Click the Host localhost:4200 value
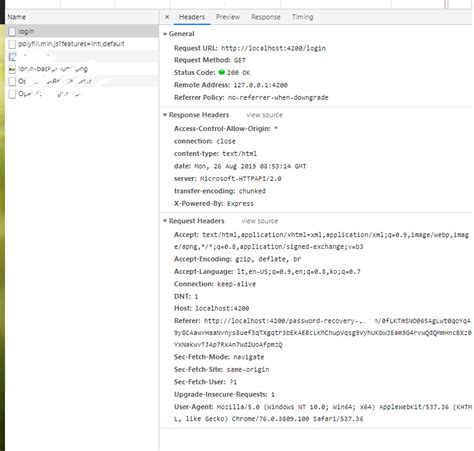474x451 pixels. [x=222, y=309]
